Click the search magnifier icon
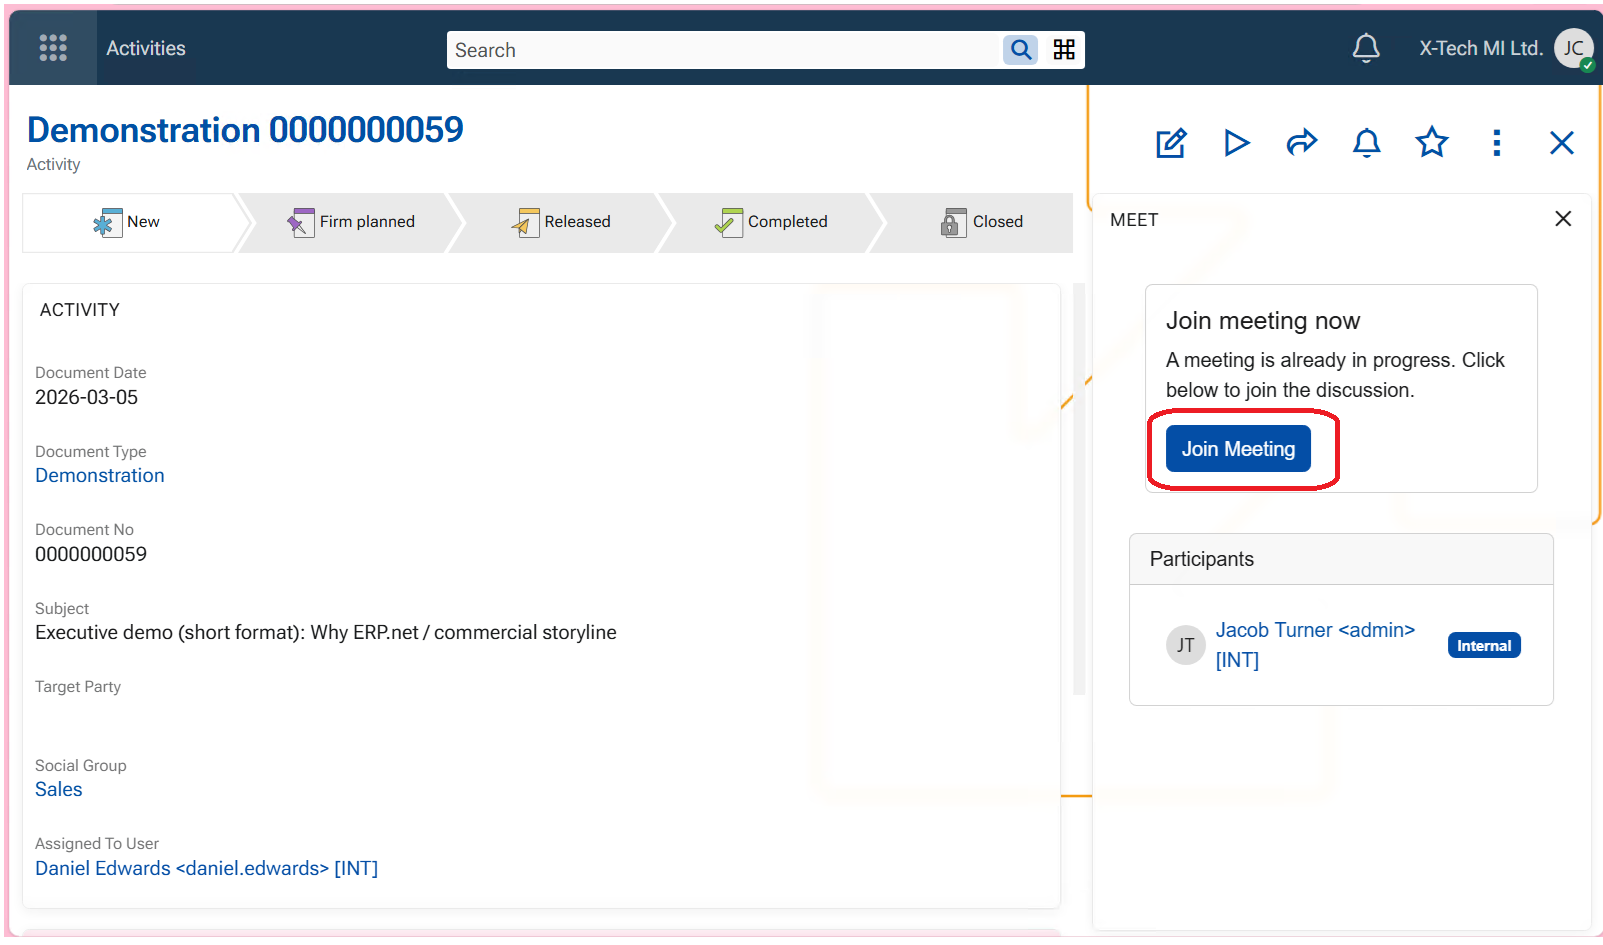This screenshot has width=1603, height=945. (x=1020, y=50)
